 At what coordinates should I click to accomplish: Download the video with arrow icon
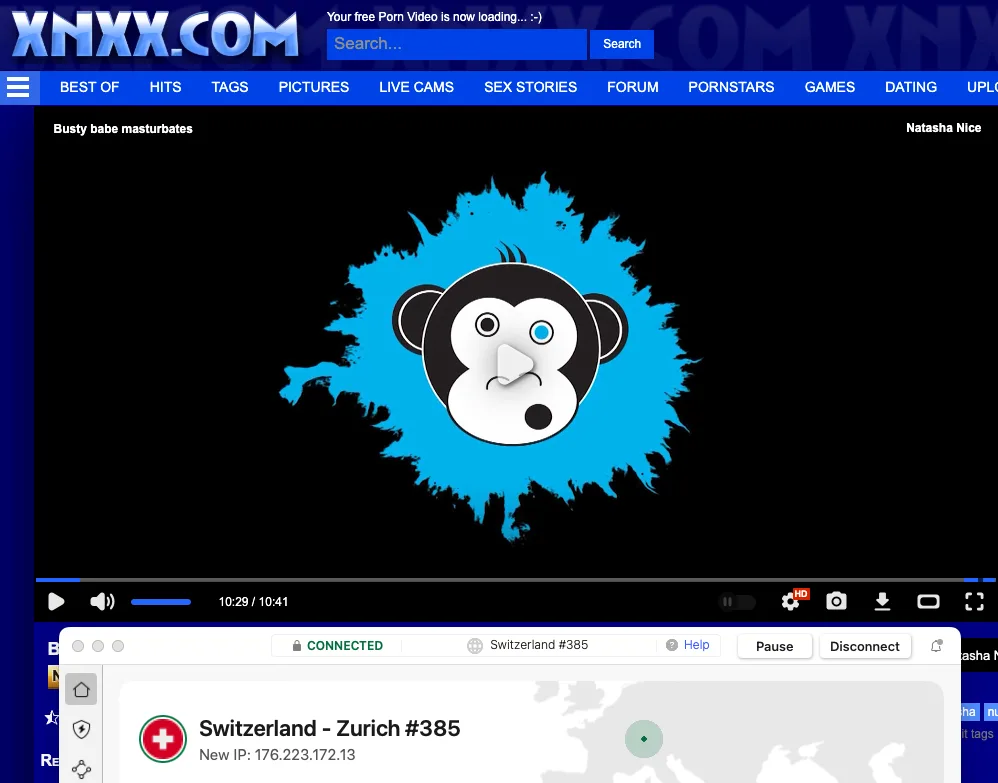[882, 601]
